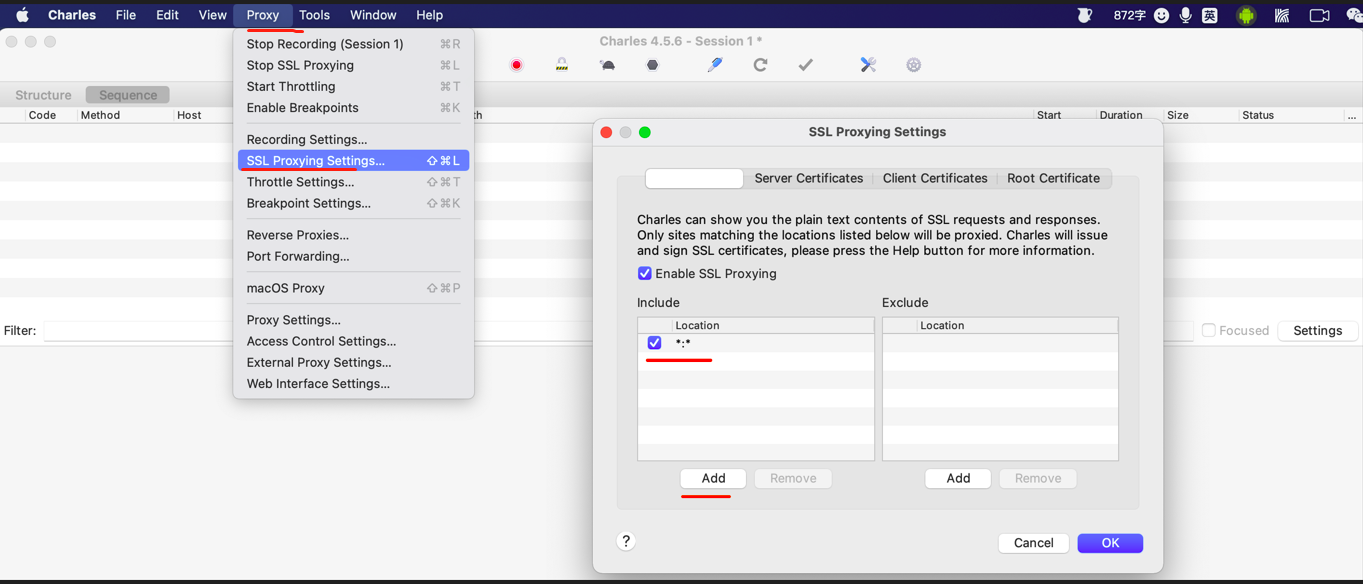Click the striped fan-shaped menu bar icon
This screenshot has width=1363, height=584.
(x=1282, y=15)
